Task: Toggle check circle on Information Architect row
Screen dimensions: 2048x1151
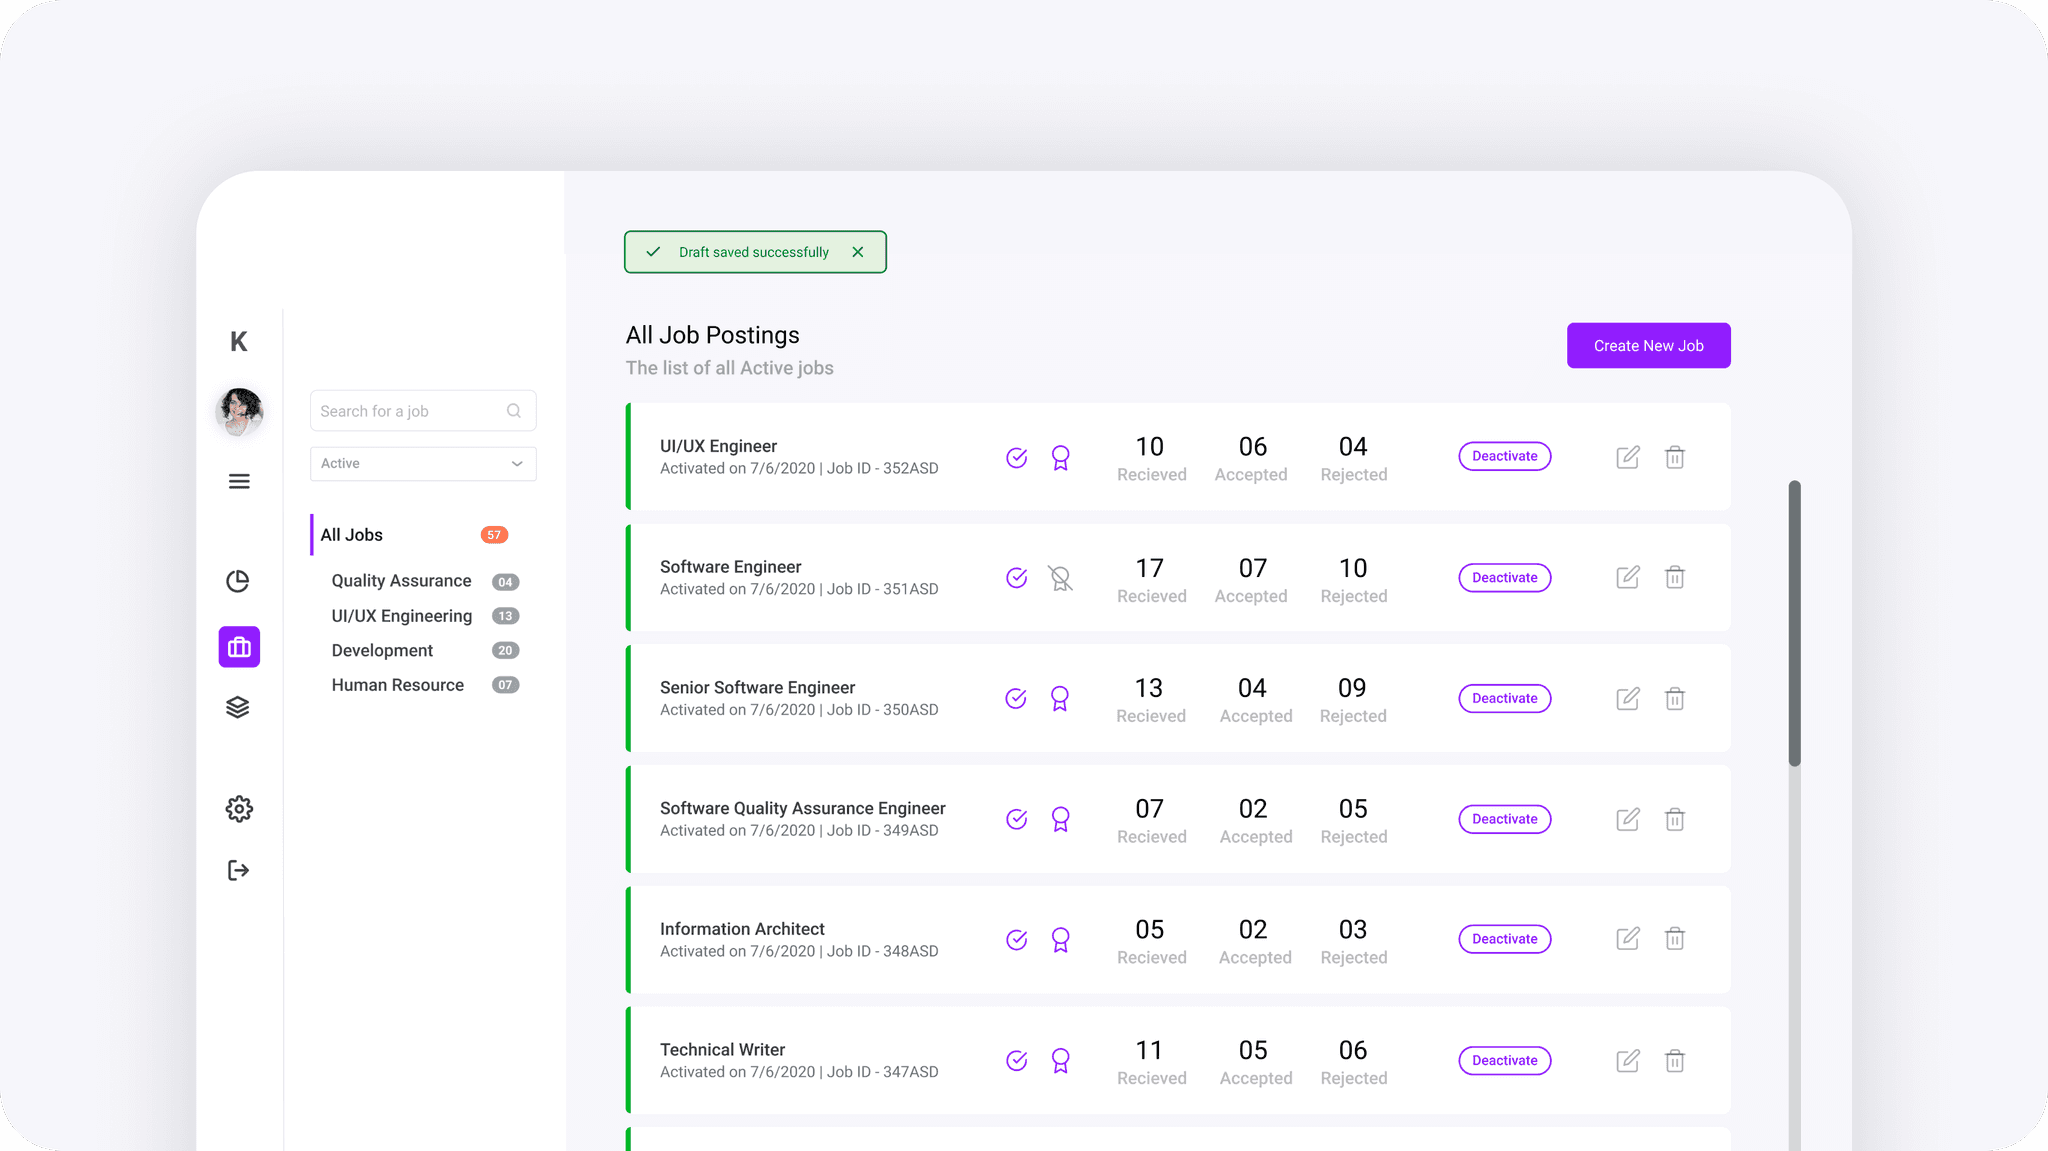Action: click(1017, 939)
